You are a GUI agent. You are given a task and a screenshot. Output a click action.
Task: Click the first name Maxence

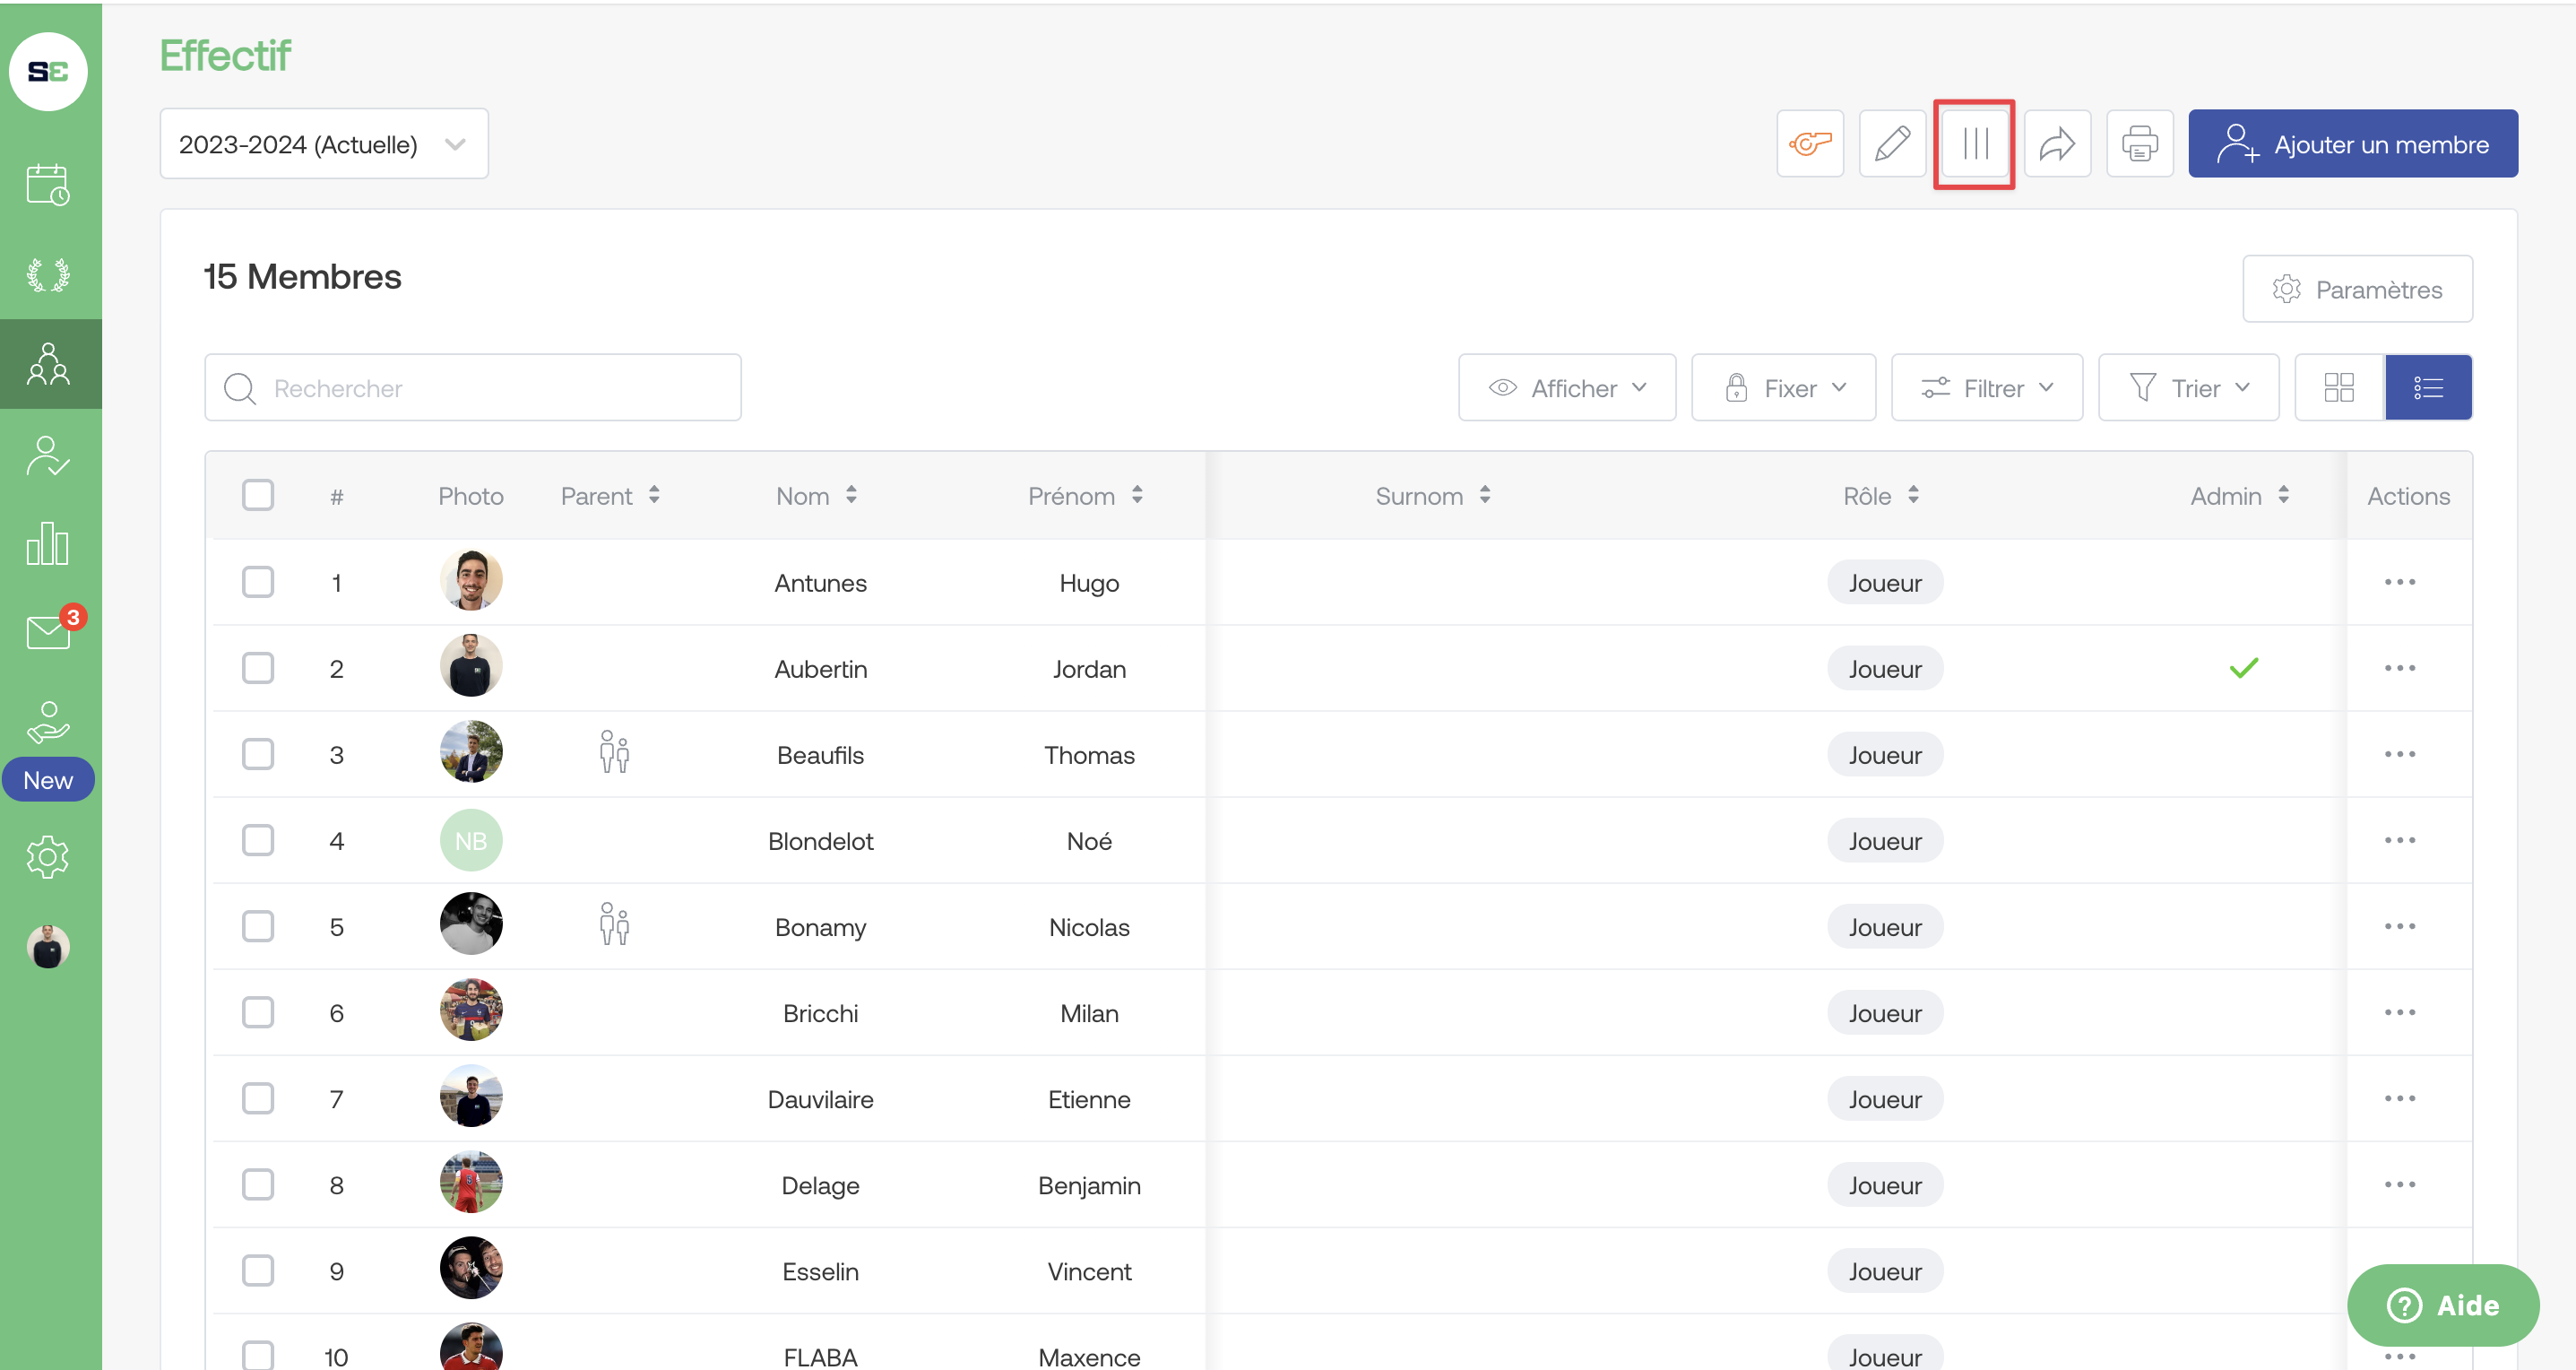tap(1089, 1357)
